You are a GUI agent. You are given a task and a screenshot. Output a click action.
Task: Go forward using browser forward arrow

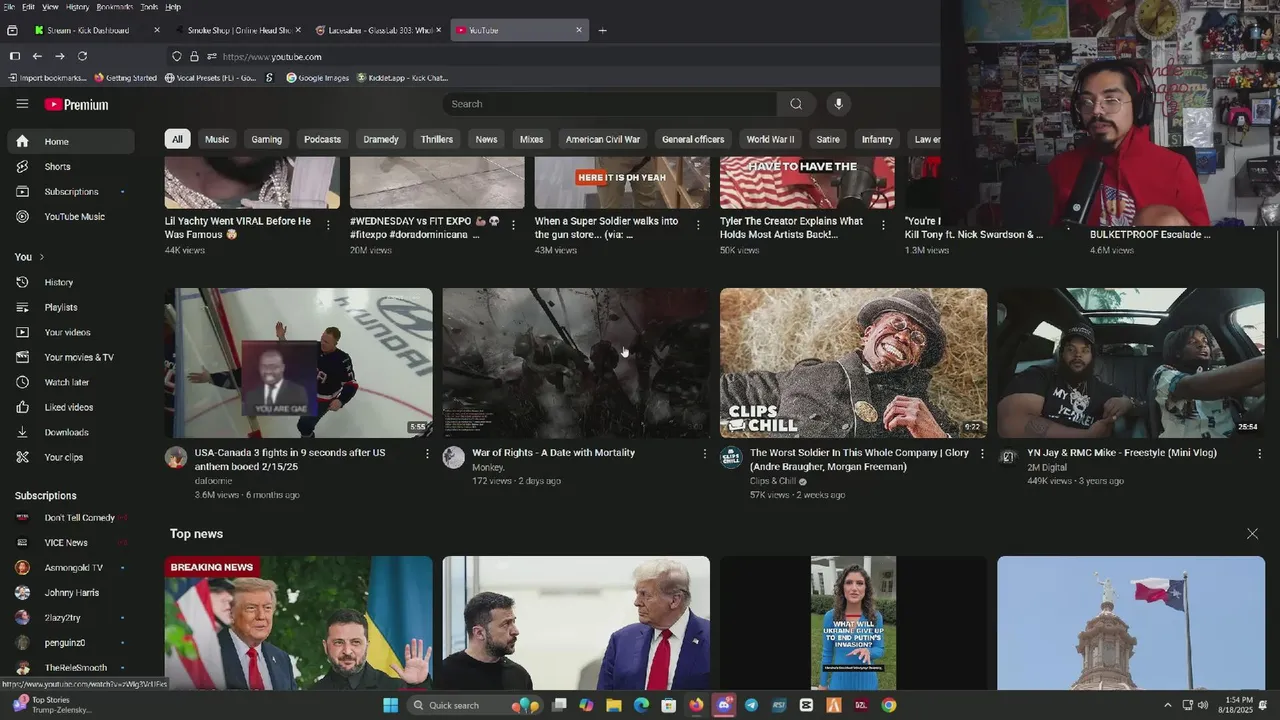pos(60,56)
